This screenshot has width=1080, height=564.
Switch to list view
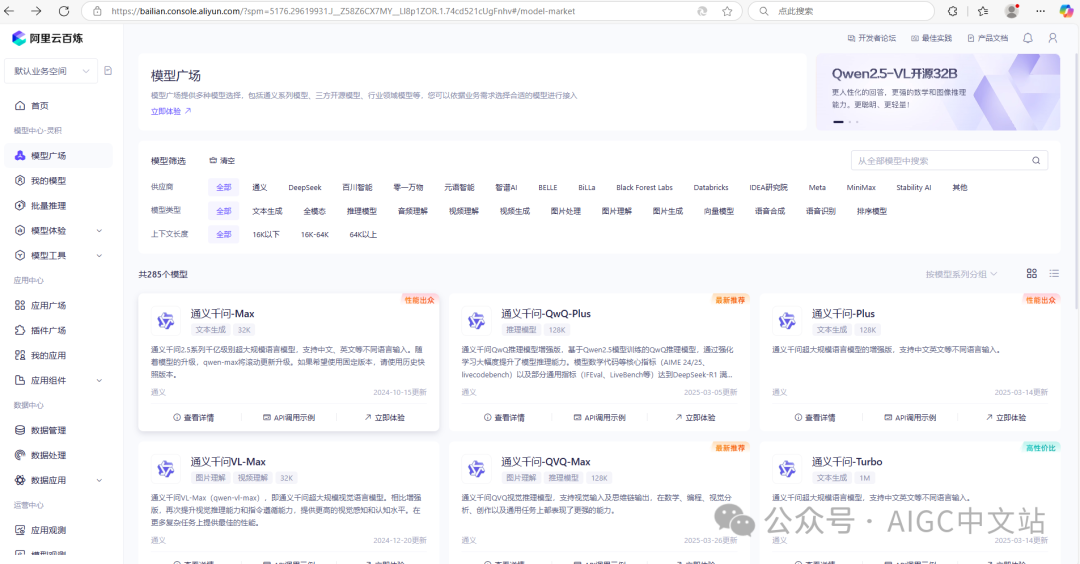tap(1054, 273)
